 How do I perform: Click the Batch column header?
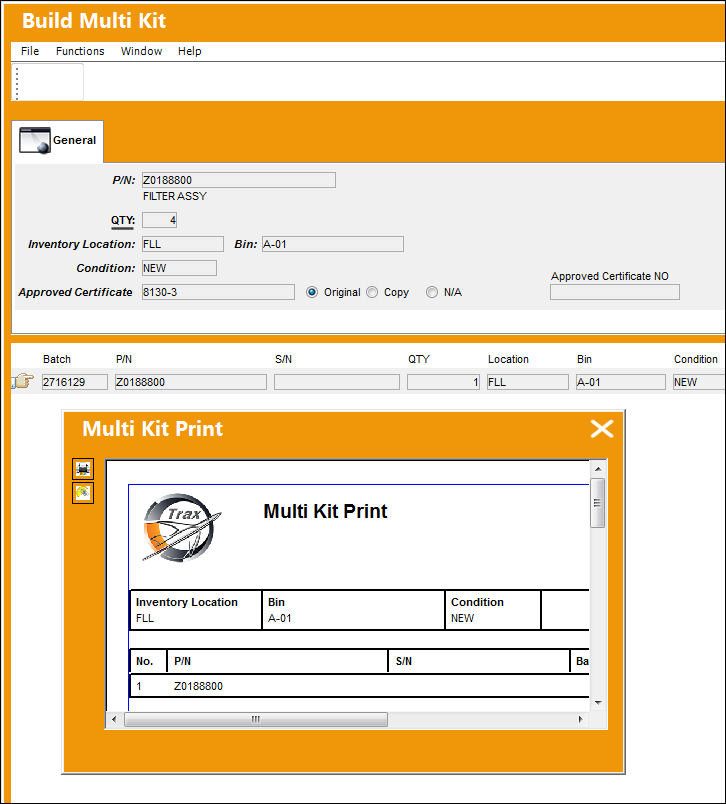57,359
